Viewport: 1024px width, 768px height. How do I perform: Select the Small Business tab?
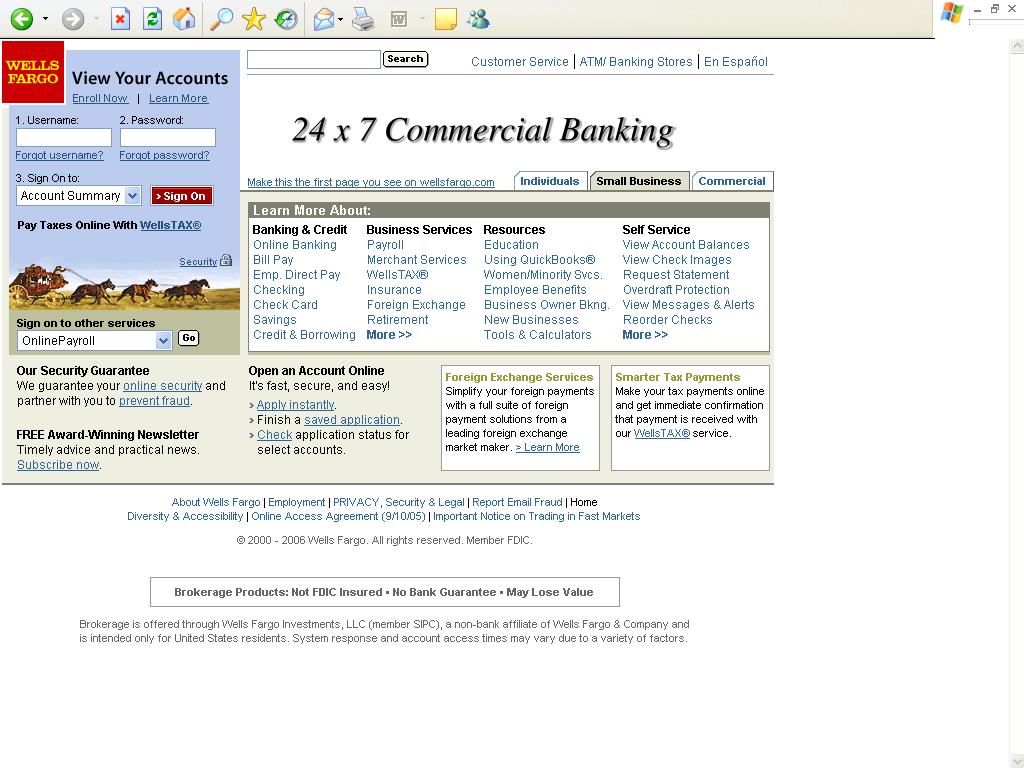click(x=639, y=181)
